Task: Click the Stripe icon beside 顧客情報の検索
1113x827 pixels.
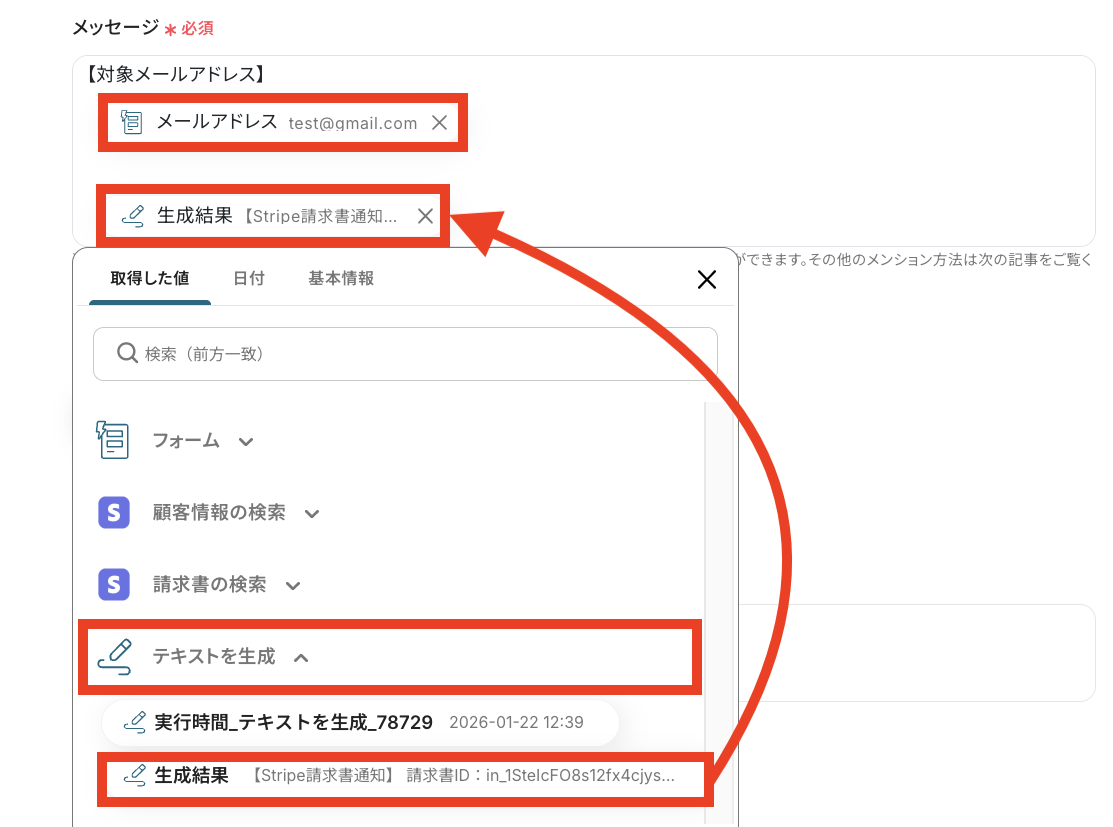Action: (114, 513)
